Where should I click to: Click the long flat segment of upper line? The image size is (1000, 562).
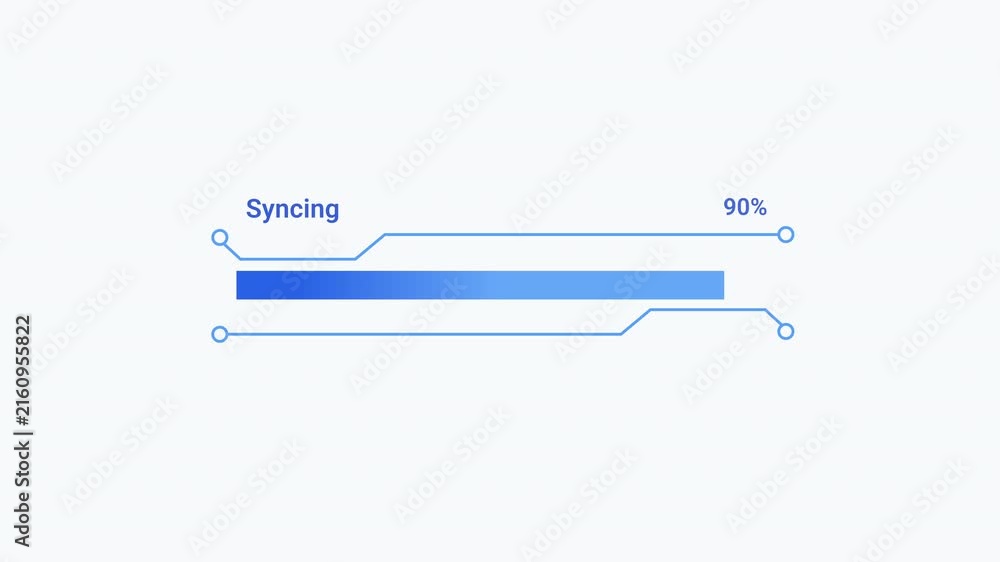(582, 235)
